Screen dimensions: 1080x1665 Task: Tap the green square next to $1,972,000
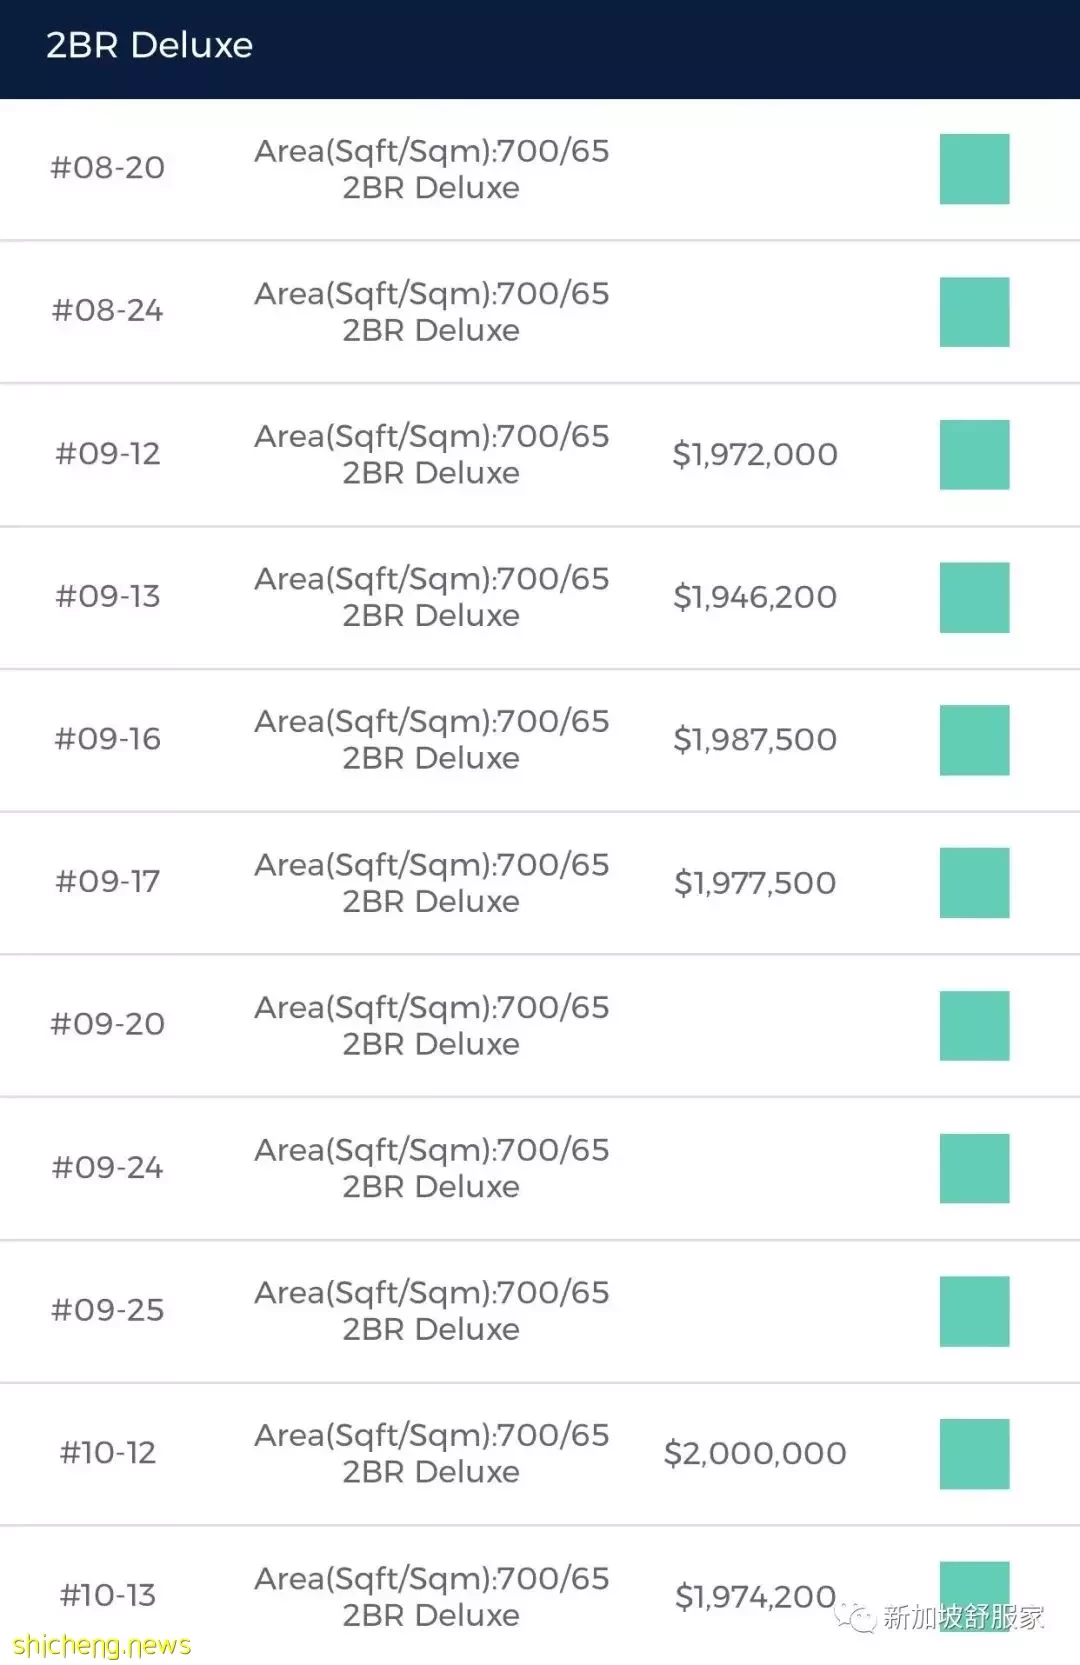(x=974, y=455)
